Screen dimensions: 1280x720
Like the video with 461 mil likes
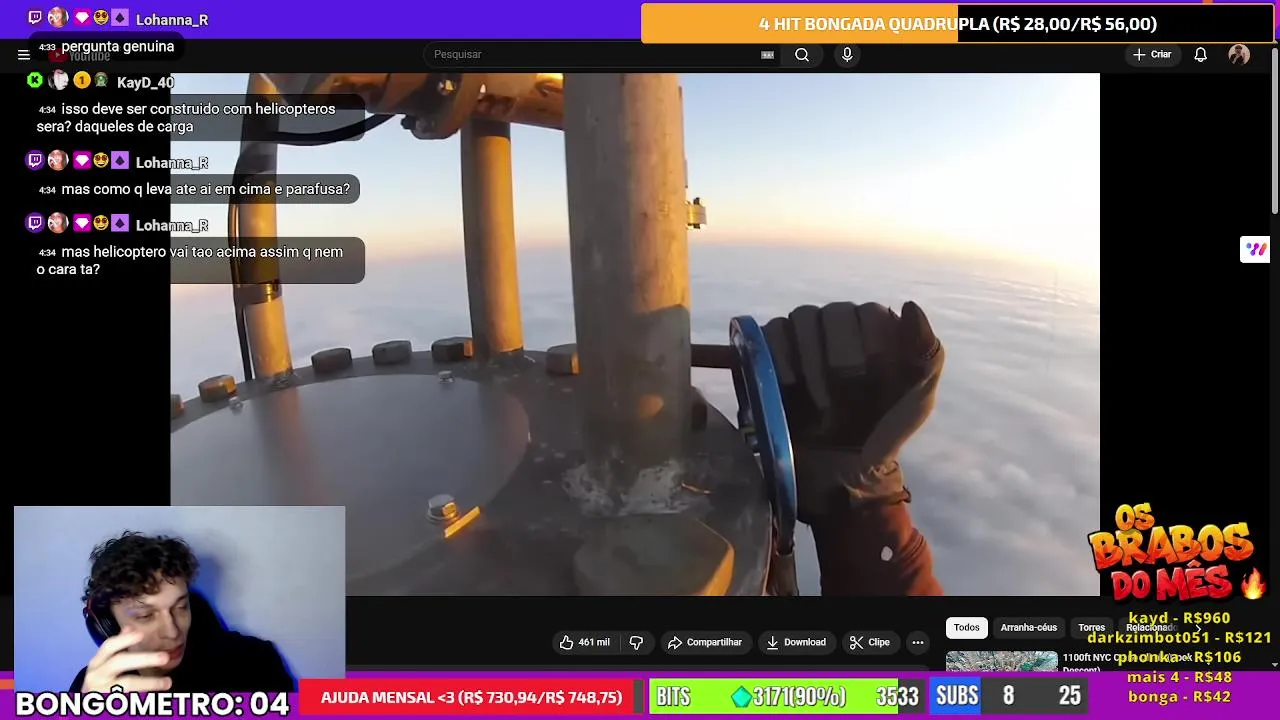(585, 642)
